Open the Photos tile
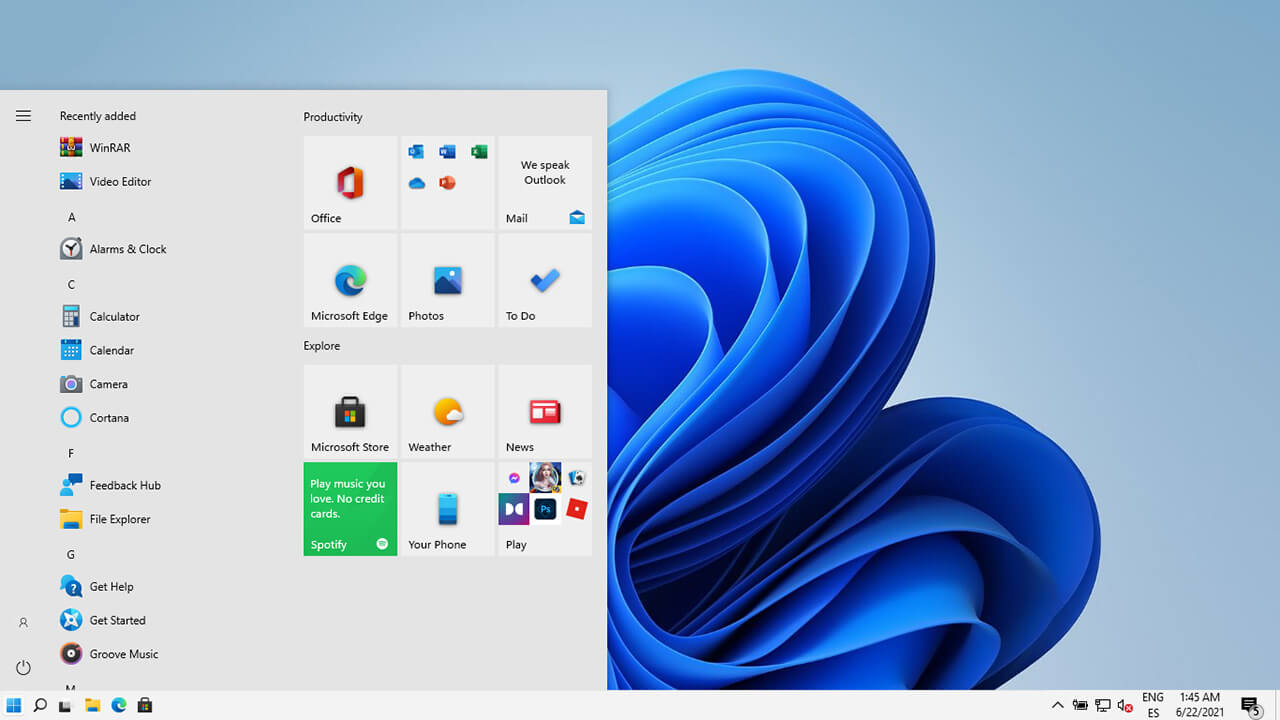 pyautogui.click(x=448, y=280)
